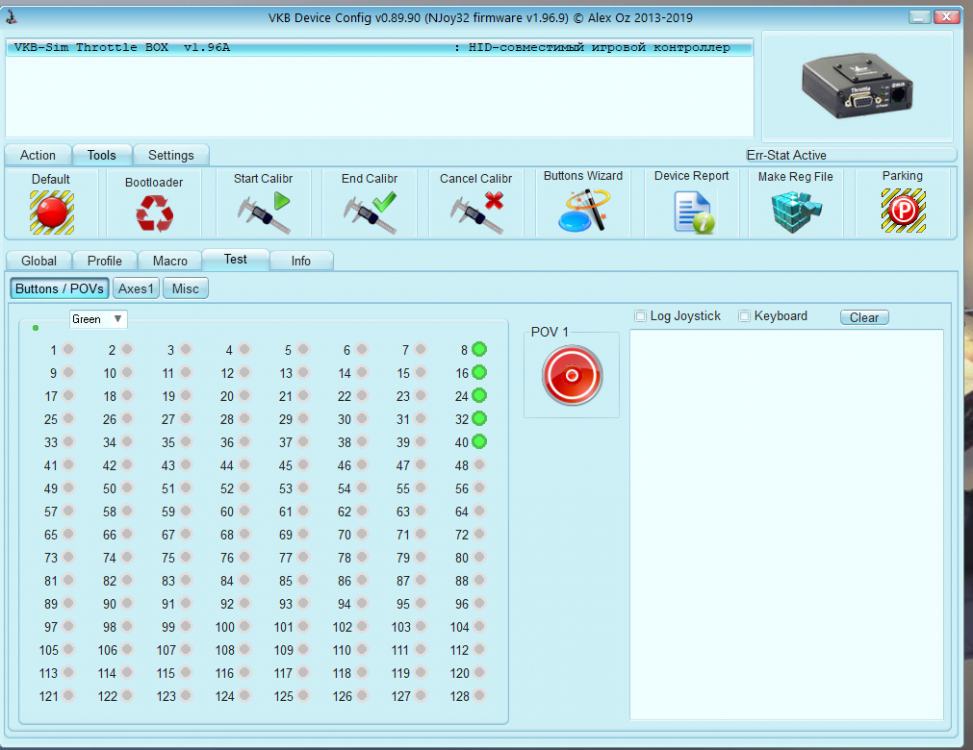Image resolution: width=973 pixels, height=750 pixels.
Task: Abort calibration via Cancel Calibr icon
Action: click(x=476, y=212)
